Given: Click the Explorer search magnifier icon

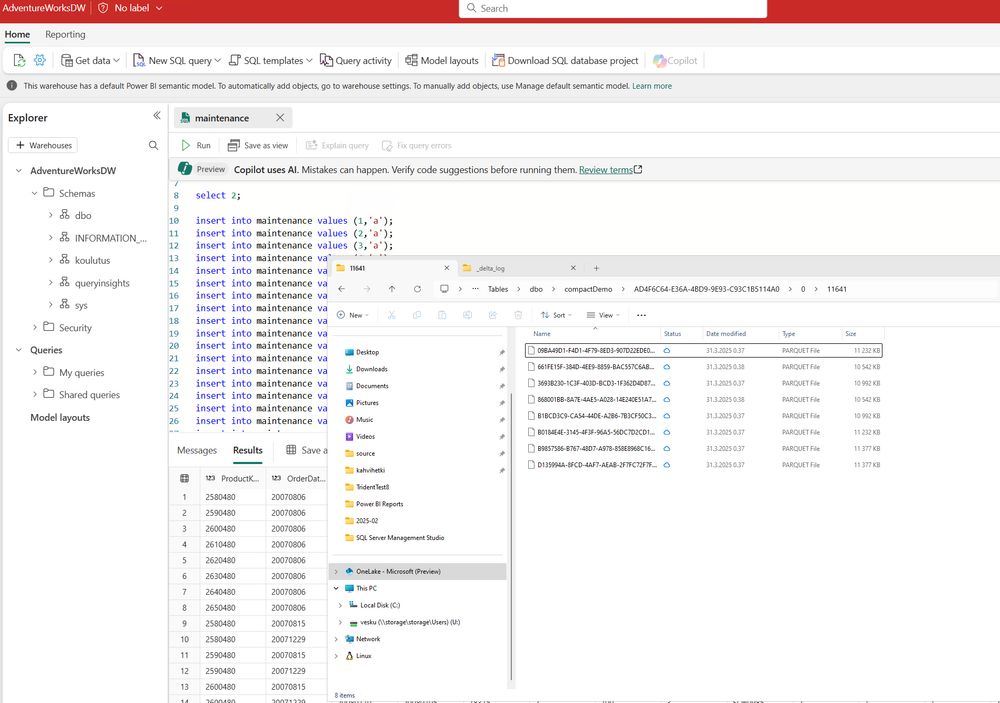Looking at the screenshot, I should click(153, 145).
